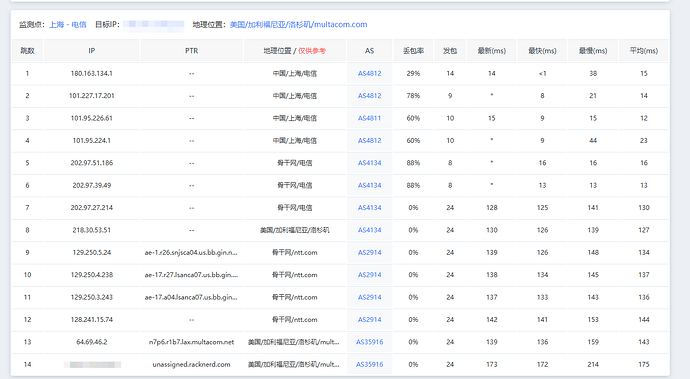Open AS2914 link for IP 129.250.5.24
Image resolution: width=690 pixels, height=379 pixels.
[370, 252]
